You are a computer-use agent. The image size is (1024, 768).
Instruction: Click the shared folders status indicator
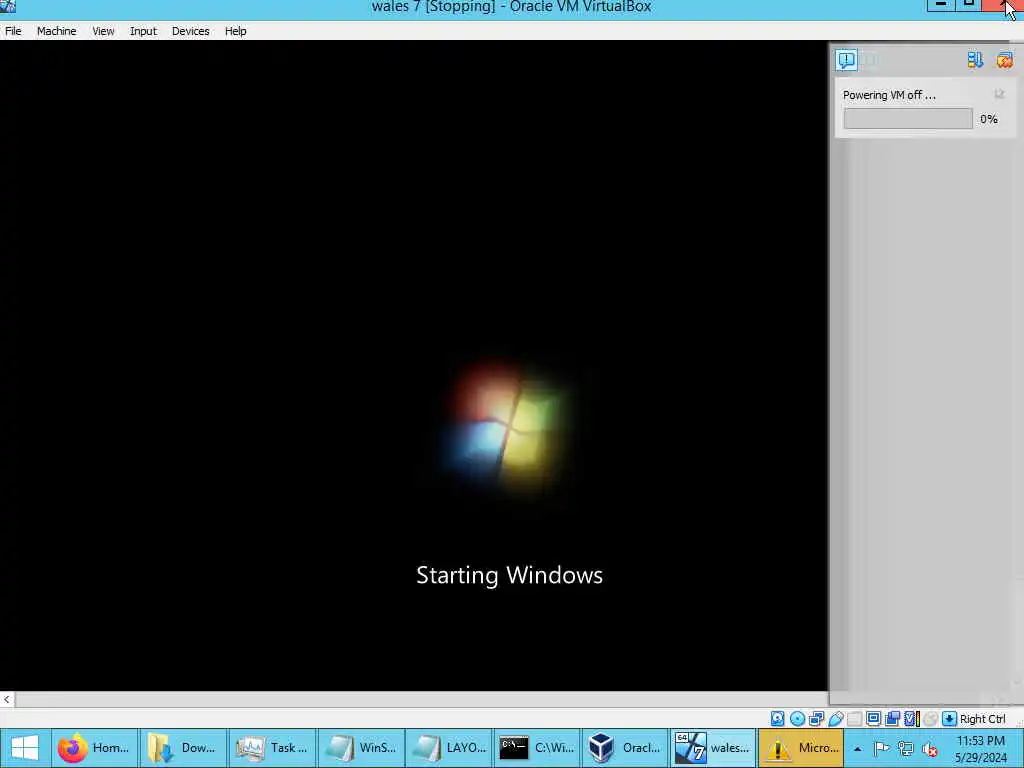point(854,718)
